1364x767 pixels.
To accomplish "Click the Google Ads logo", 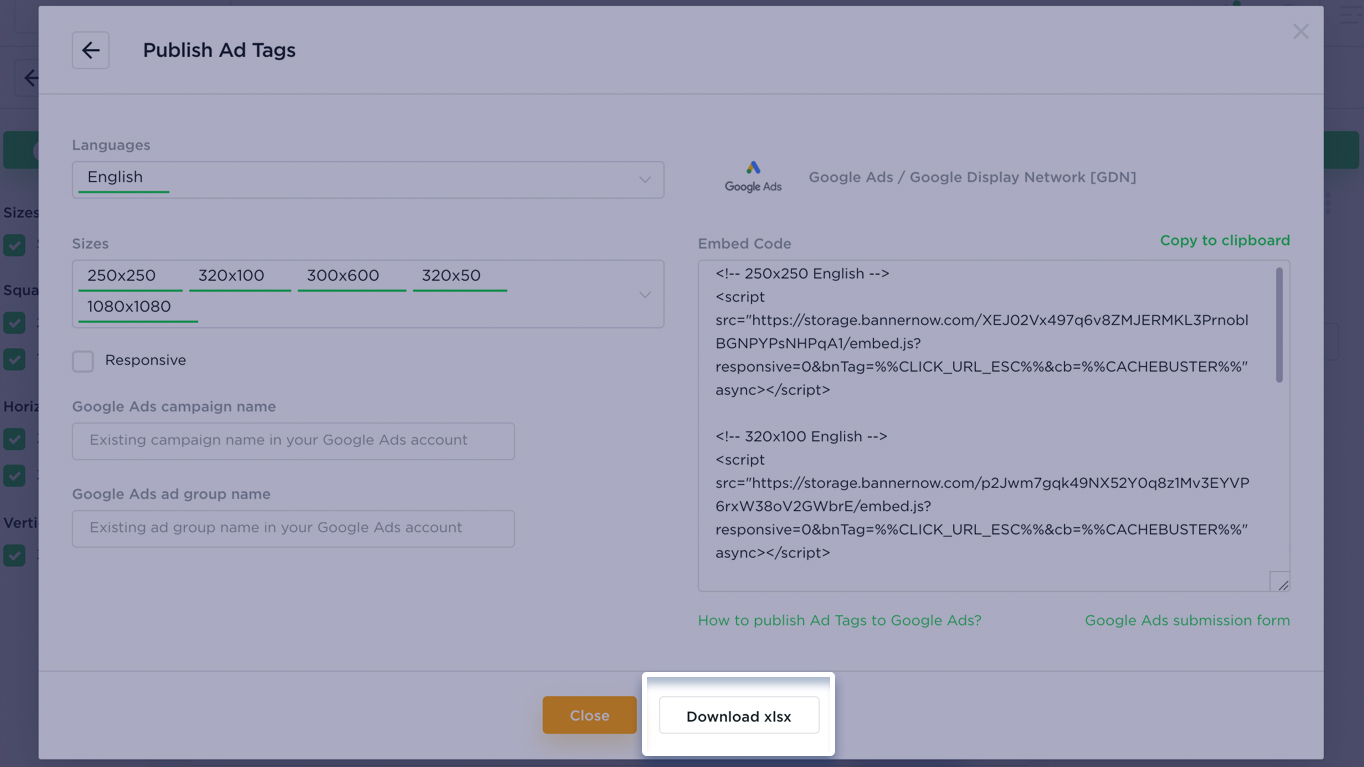I will [x=753, y=177].
